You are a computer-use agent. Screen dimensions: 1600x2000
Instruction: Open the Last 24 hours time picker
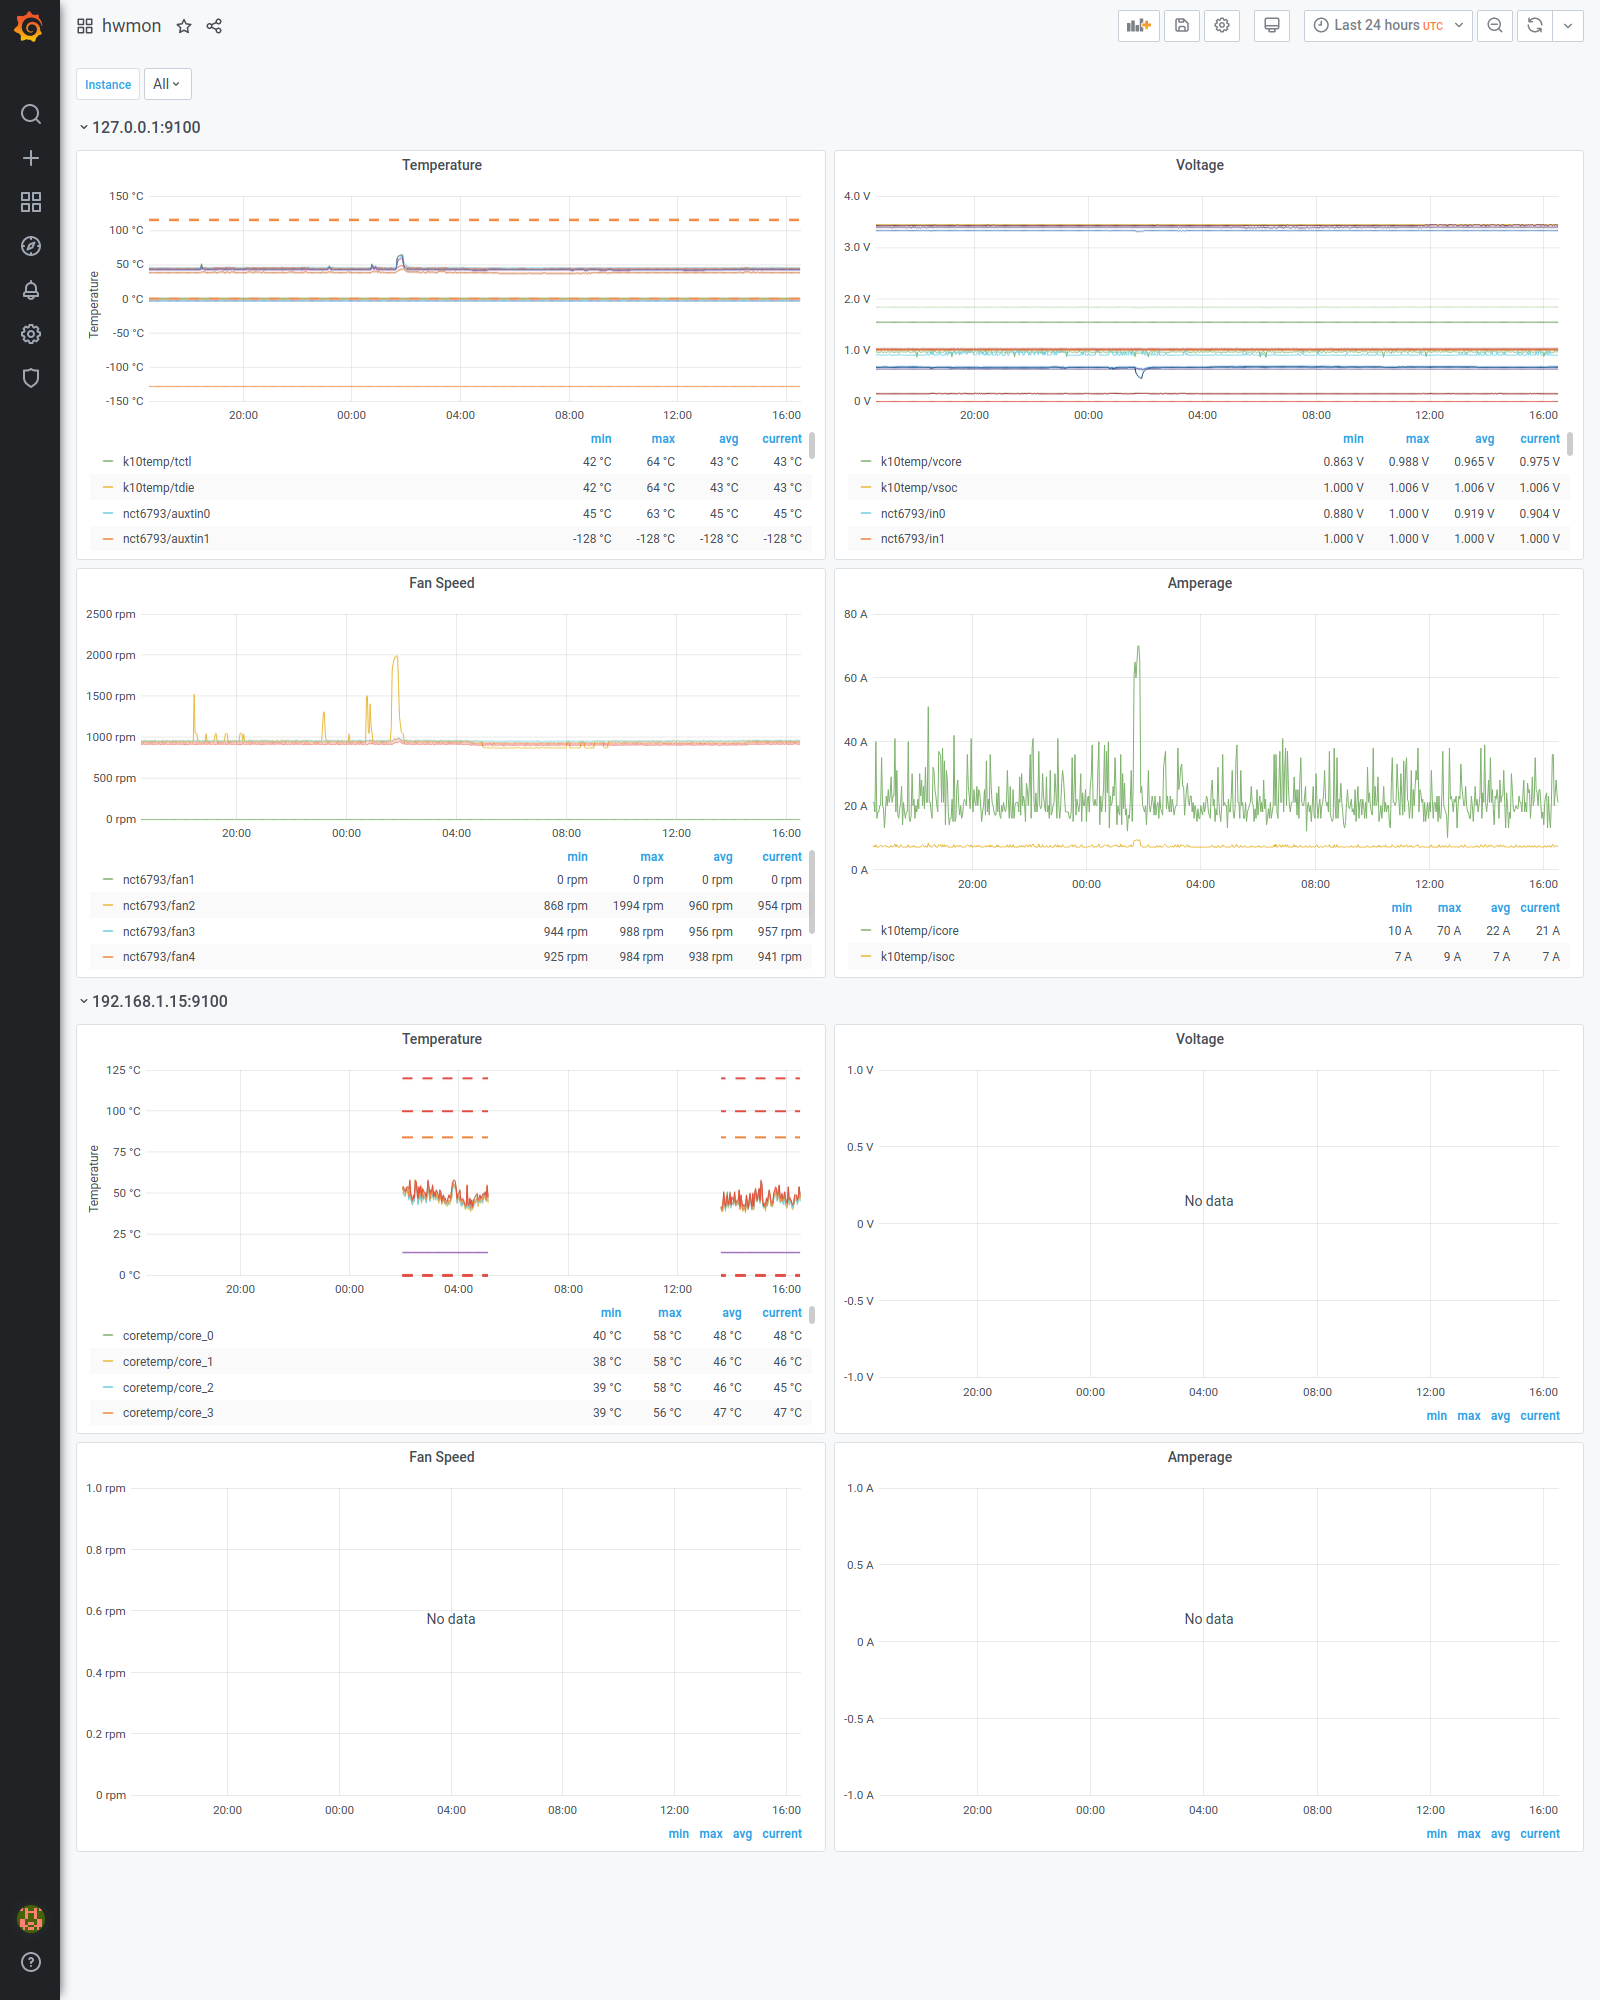[1388, 26]
